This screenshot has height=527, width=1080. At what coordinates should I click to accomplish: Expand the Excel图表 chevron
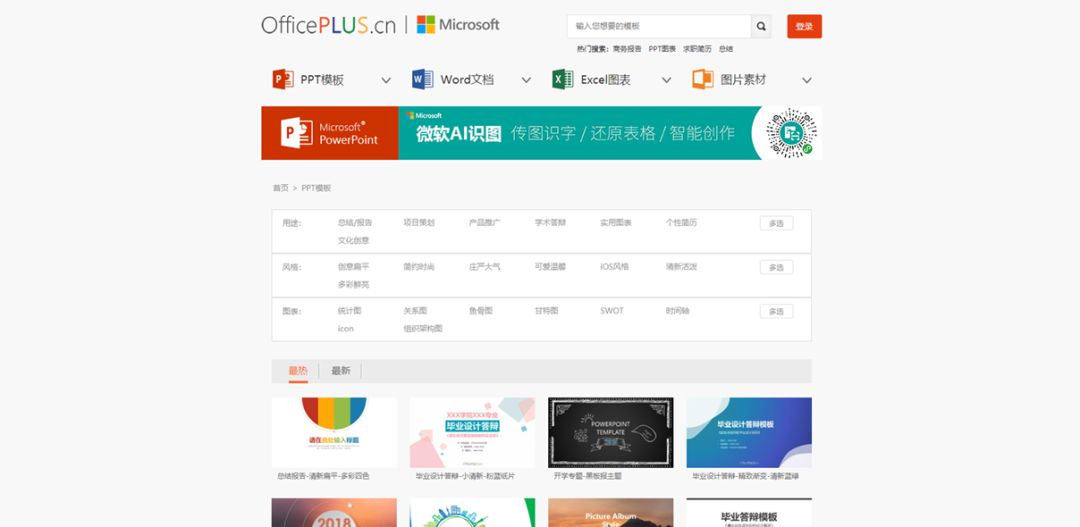(x=666, y=81)
